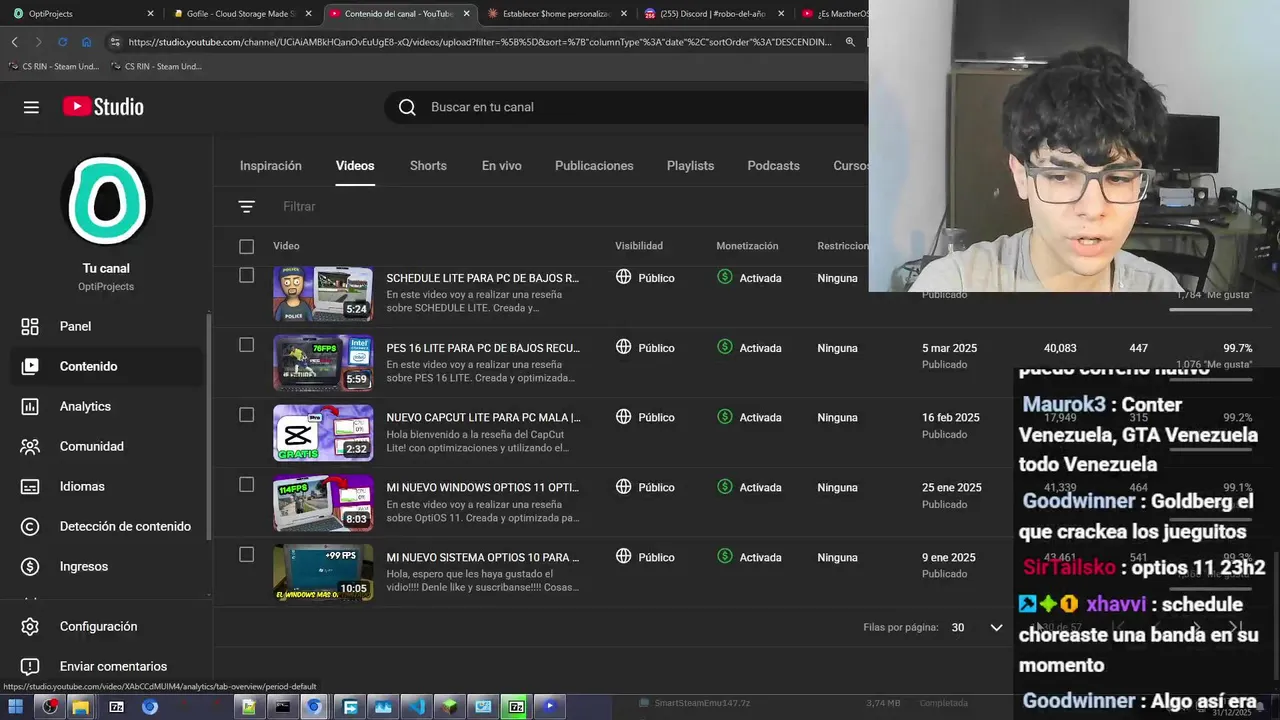Click the Configuración gear icon
This screenshot has height=720, width=1280.
click(30, 626)
